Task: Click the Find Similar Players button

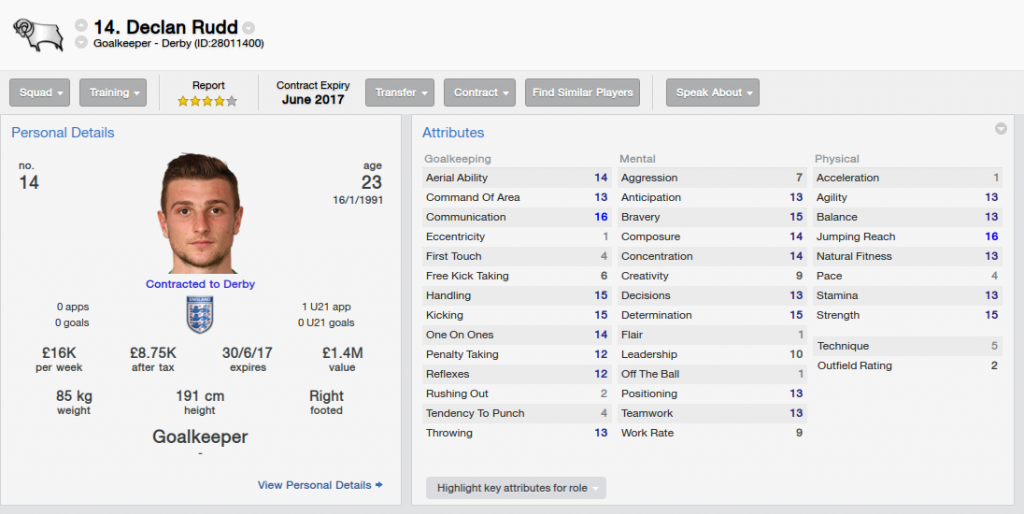Action: click(583, 93)
